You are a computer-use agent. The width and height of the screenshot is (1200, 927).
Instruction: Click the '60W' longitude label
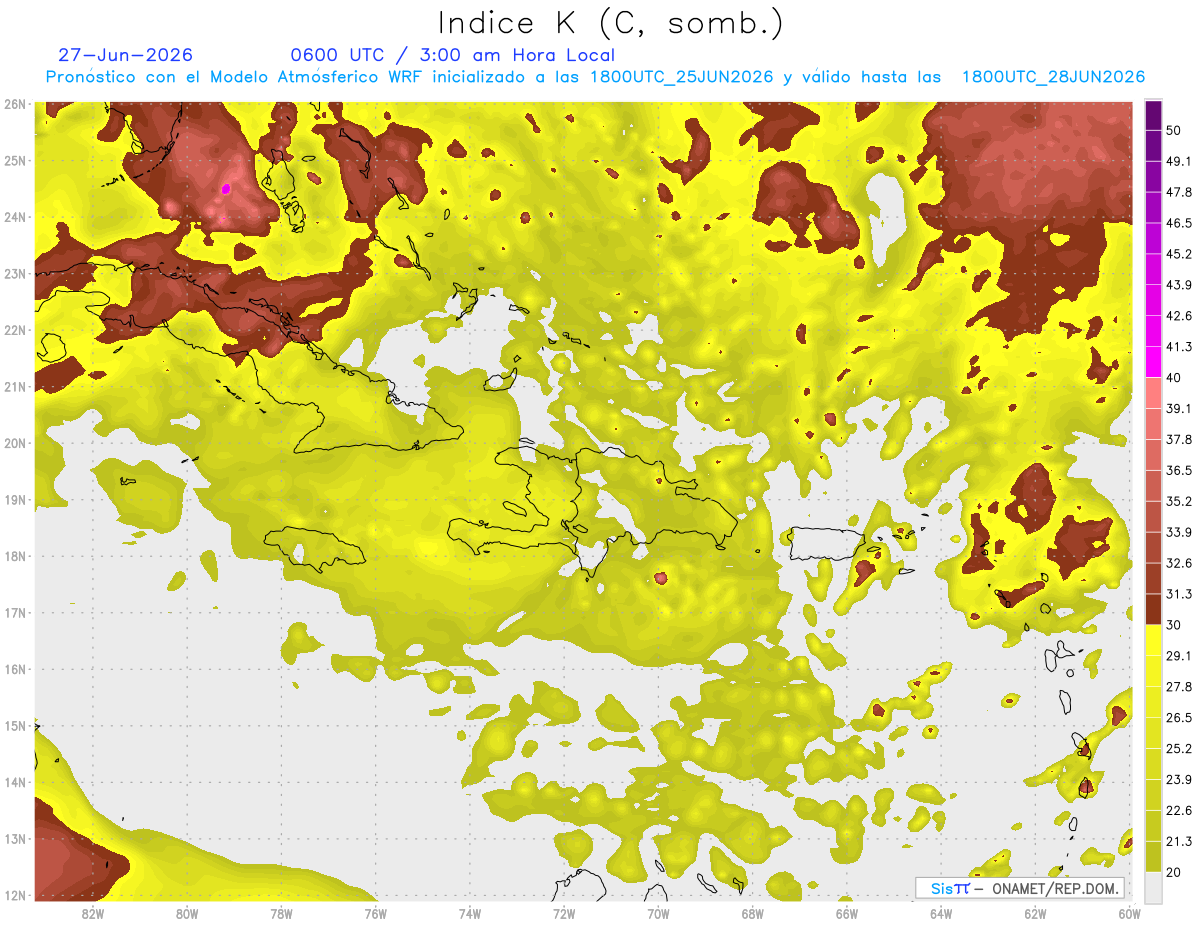(1129, 914)
